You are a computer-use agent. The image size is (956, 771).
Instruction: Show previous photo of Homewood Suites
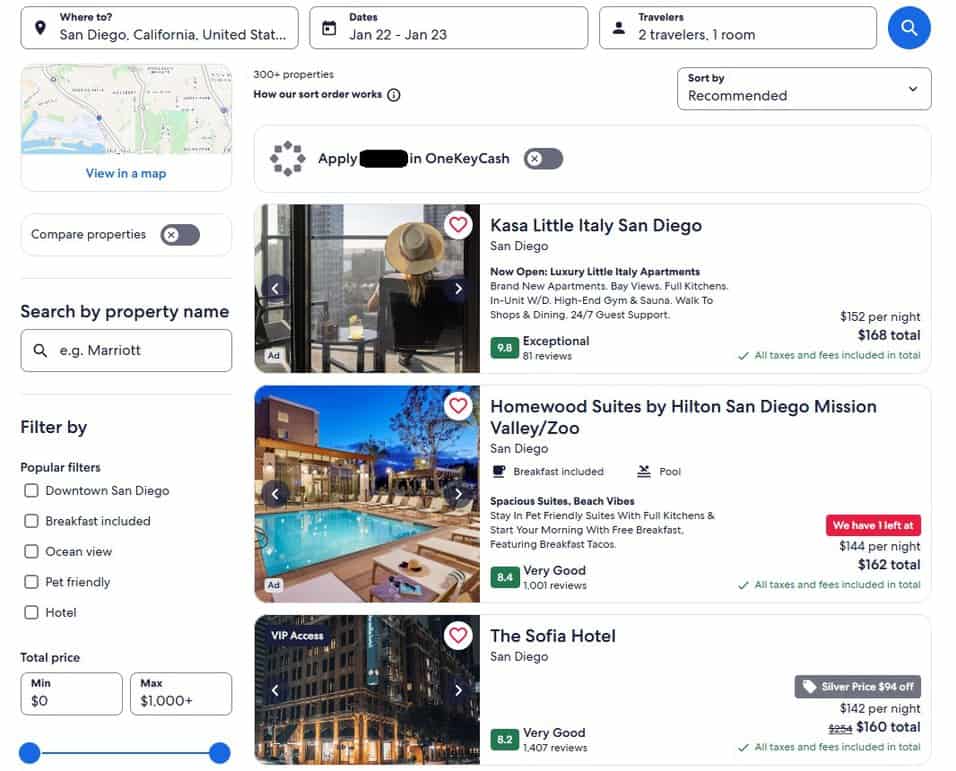click(275, 494)
